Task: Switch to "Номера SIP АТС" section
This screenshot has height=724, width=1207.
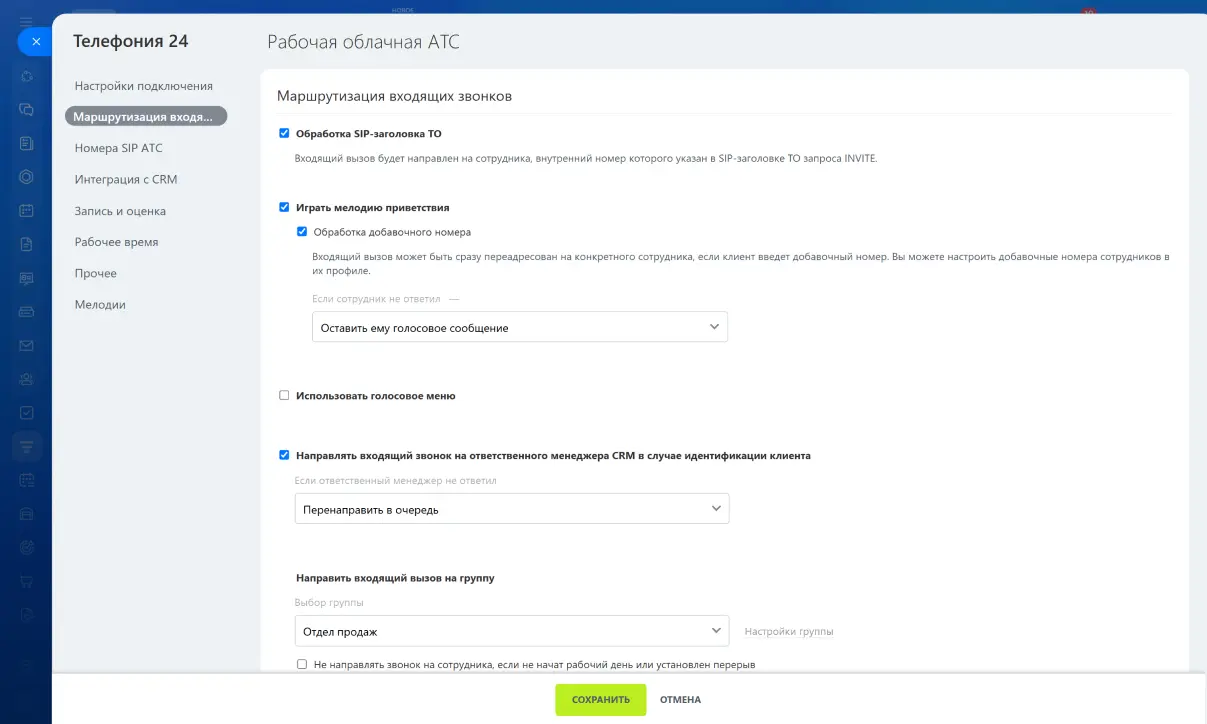Action: click(x=118, y=148)
